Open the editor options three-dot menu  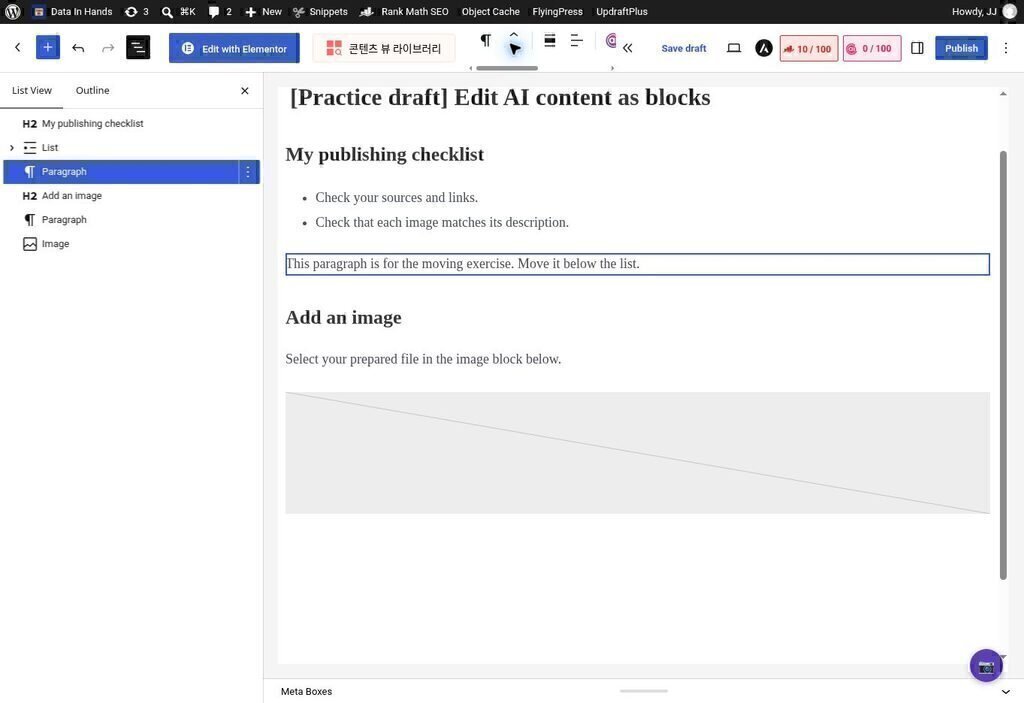(1006, 48)
